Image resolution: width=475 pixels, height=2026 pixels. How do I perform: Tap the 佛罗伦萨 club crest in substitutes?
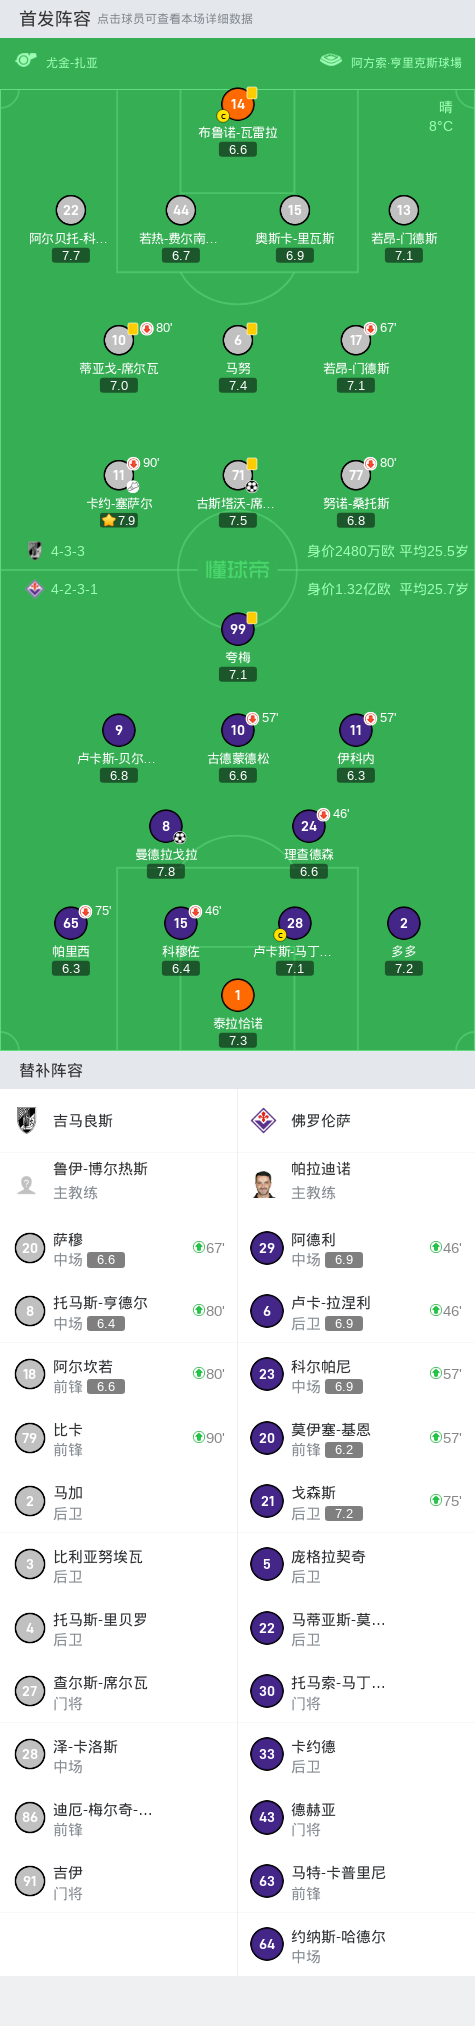[x=263, y=1120]
